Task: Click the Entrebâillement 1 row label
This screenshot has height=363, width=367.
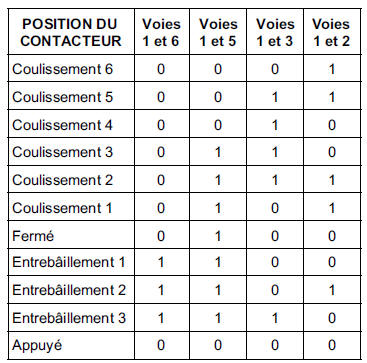Action: click(x=69, y=262)
